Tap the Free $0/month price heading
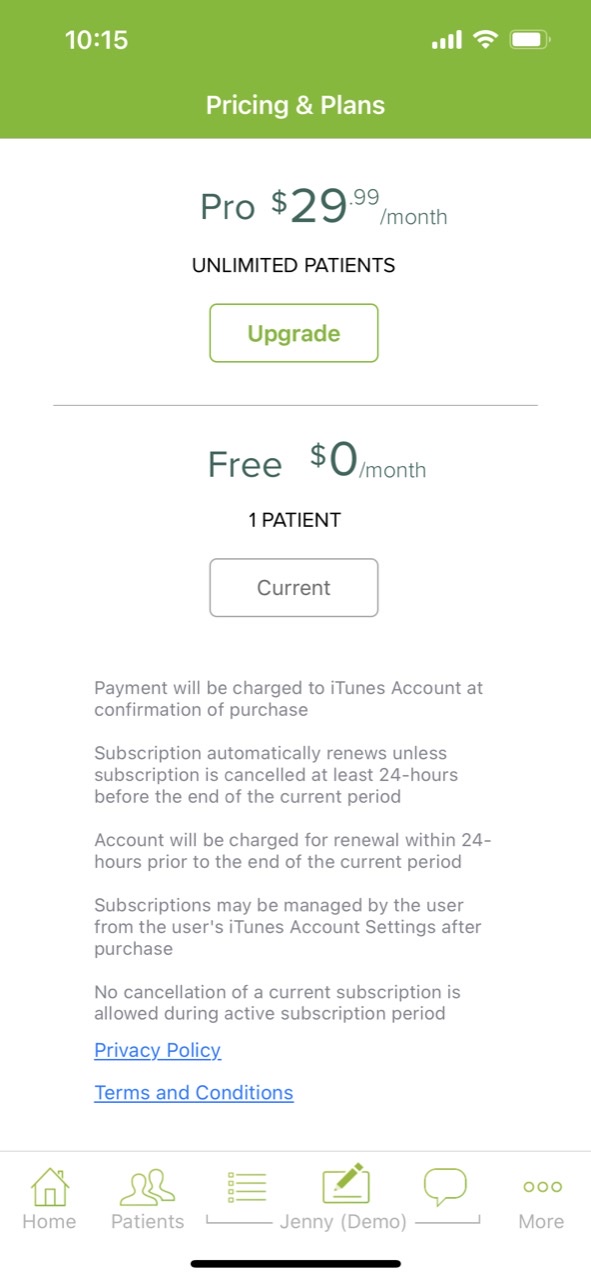The image size is (591, 1280). 317,462
